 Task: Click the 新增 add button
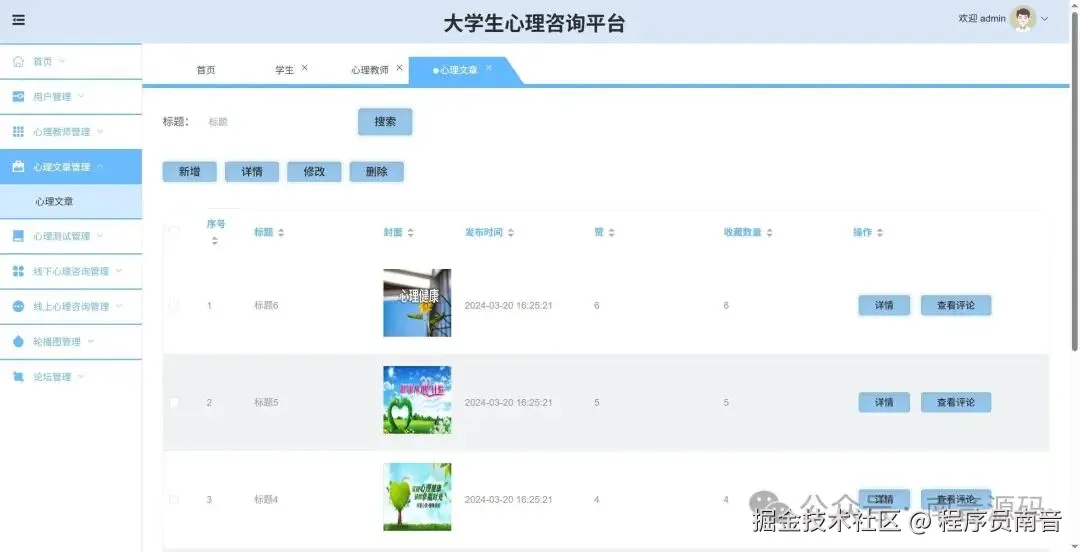(x=189, y=172)
